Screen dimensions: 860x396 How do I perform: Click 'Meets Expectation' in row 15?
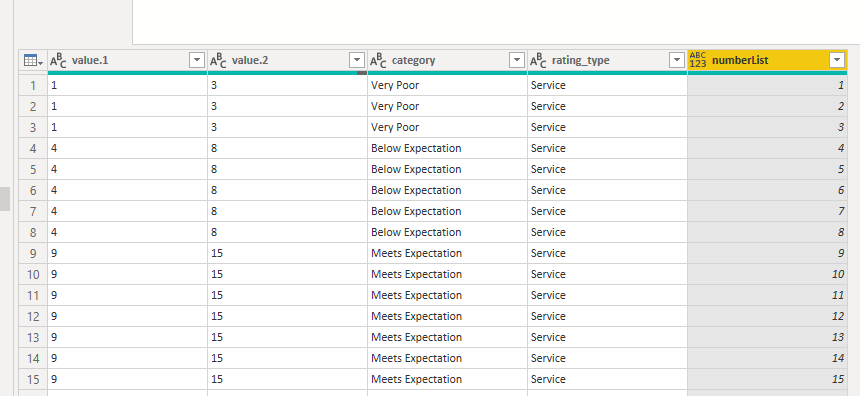pos(416,380)
